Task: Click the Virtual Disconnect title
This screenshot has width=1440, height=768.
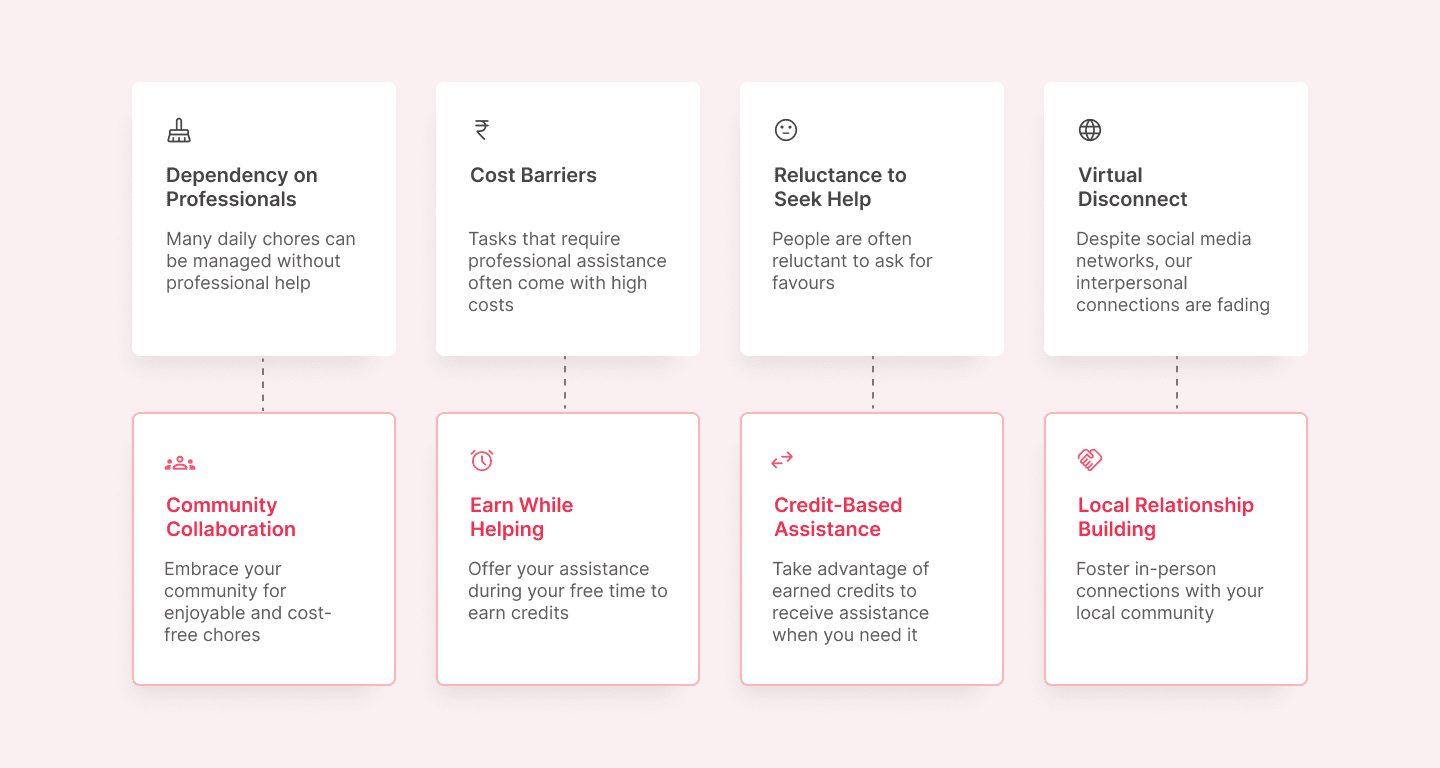Action: [1132, 187]
